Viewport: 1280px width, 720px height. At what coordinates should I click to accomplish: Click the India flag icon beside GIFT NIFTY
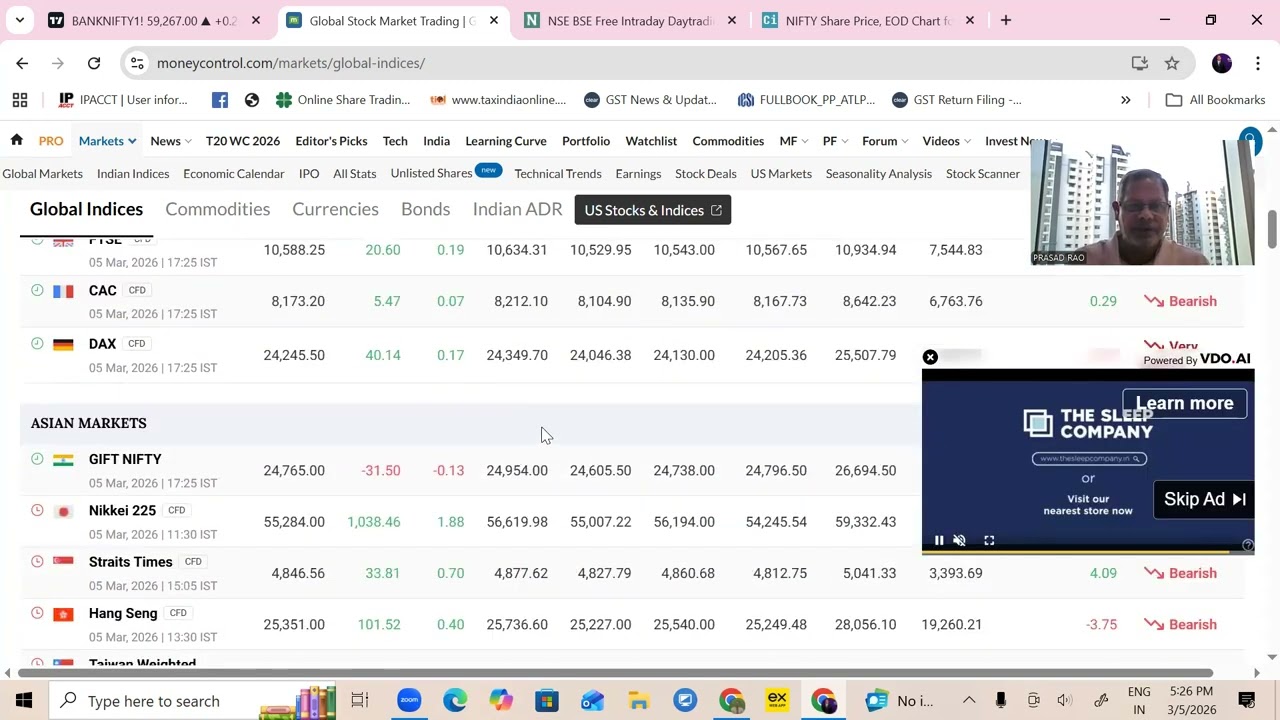(x=63, y=460)
